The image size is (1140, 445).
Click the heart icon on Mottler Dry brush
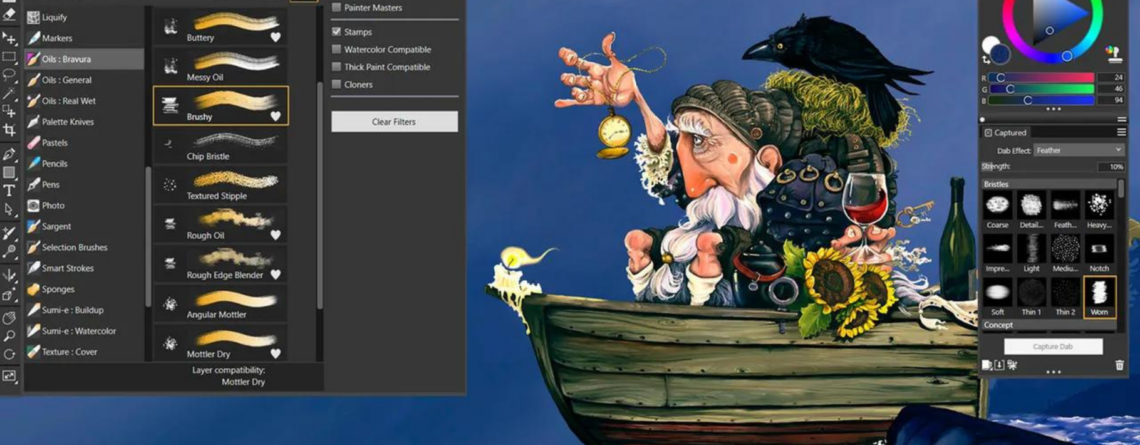(275, 353)
